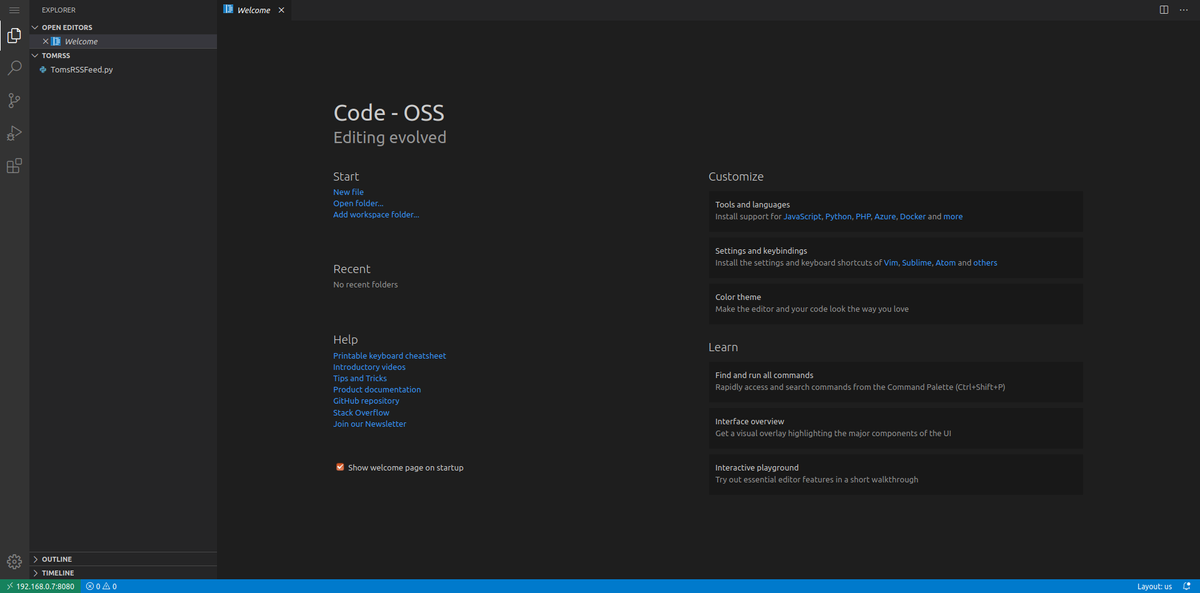The image size is (1200, 593).
Task: Click the New file link
Action: point(348,192)
